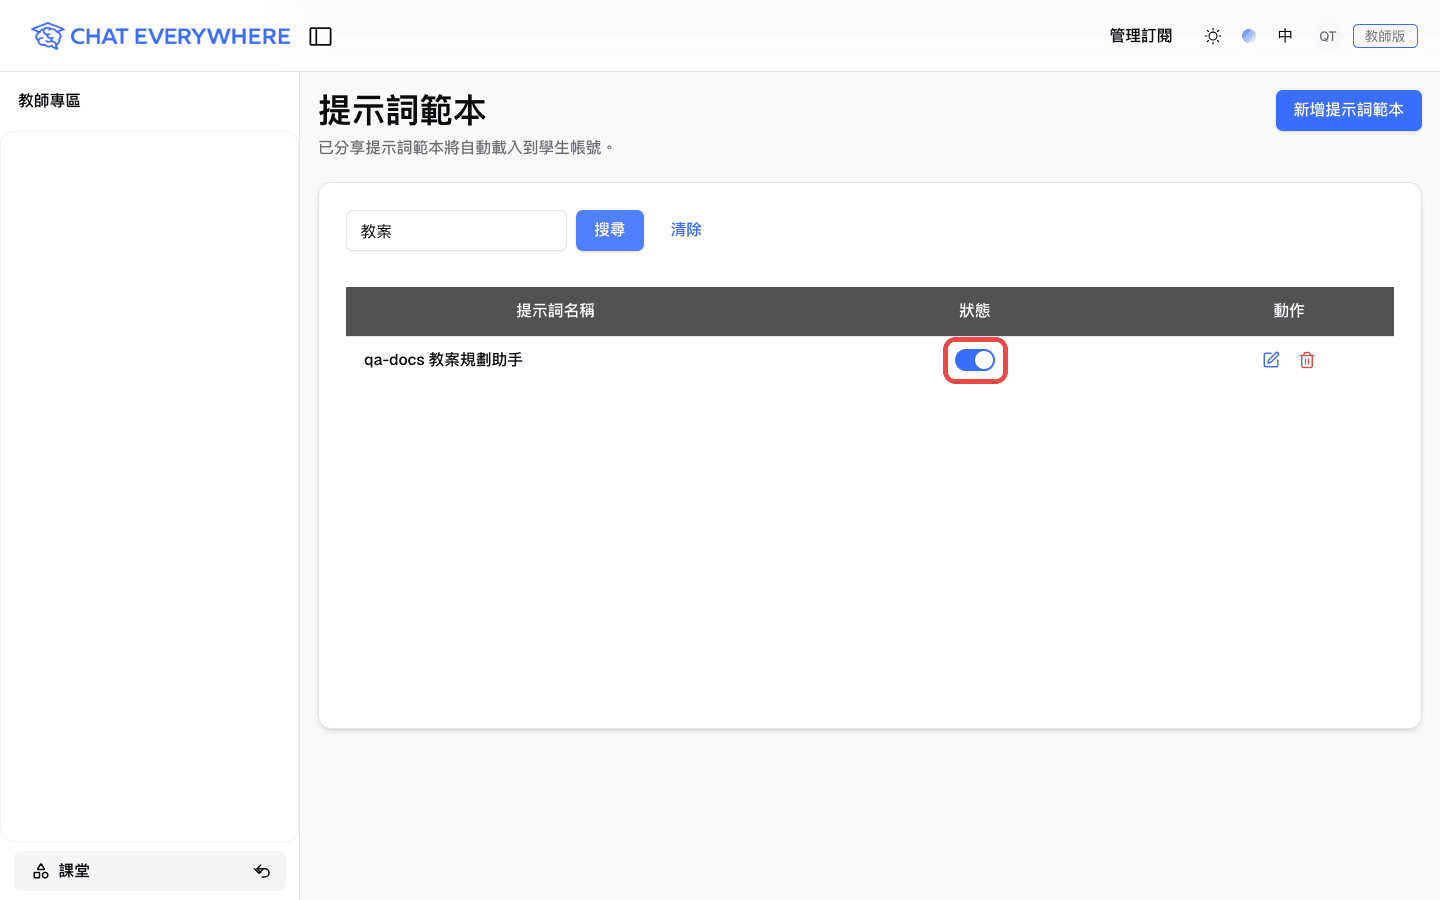Switch theme with the sun icon

click(x=1213, y=36)
